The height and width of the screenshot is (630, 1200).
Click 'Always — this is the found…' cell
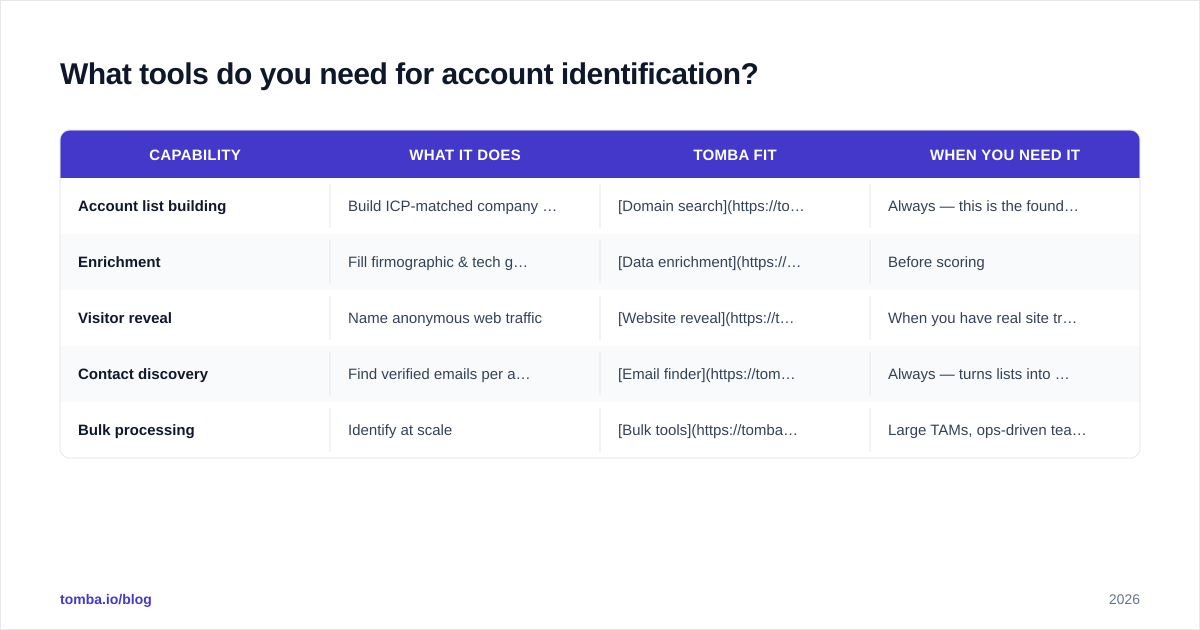(1005, 206)
